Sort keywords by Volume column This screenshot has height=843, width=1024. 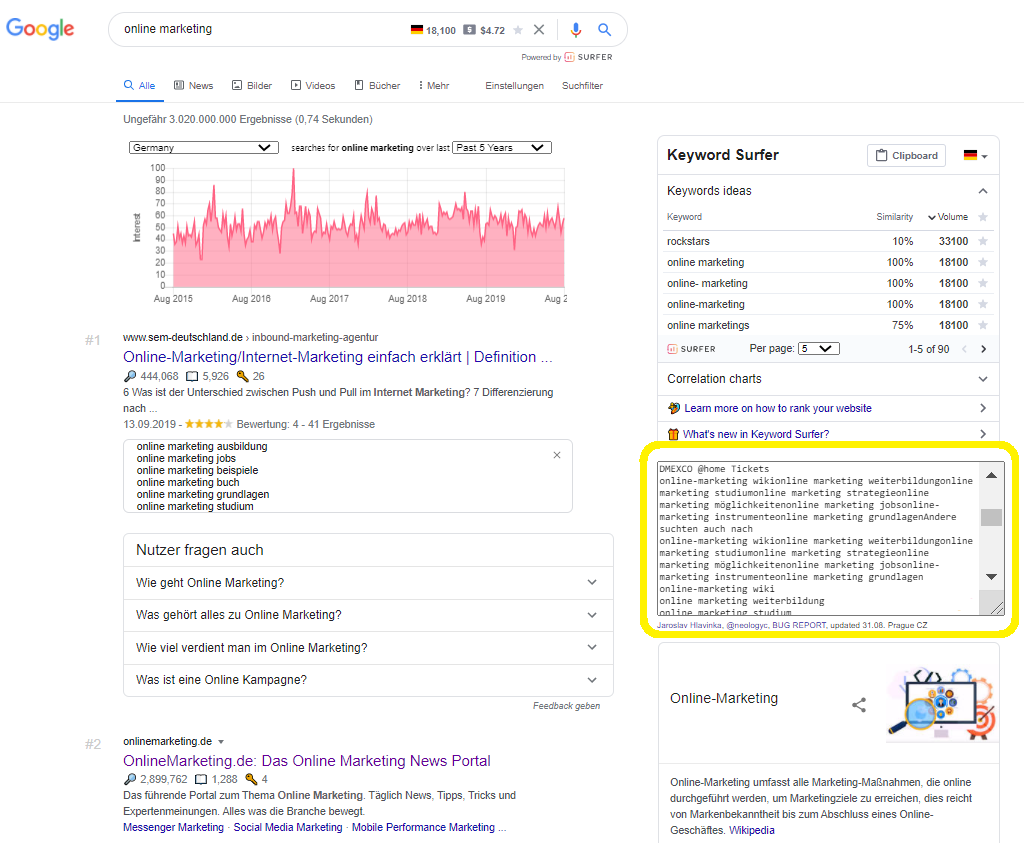click(948, 217)
